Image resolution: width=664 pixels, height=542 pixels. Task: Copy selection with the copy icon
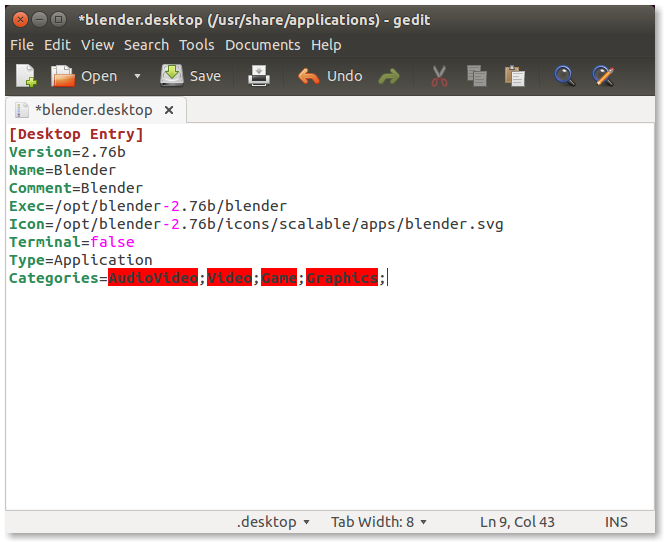(x=477, y=76)
